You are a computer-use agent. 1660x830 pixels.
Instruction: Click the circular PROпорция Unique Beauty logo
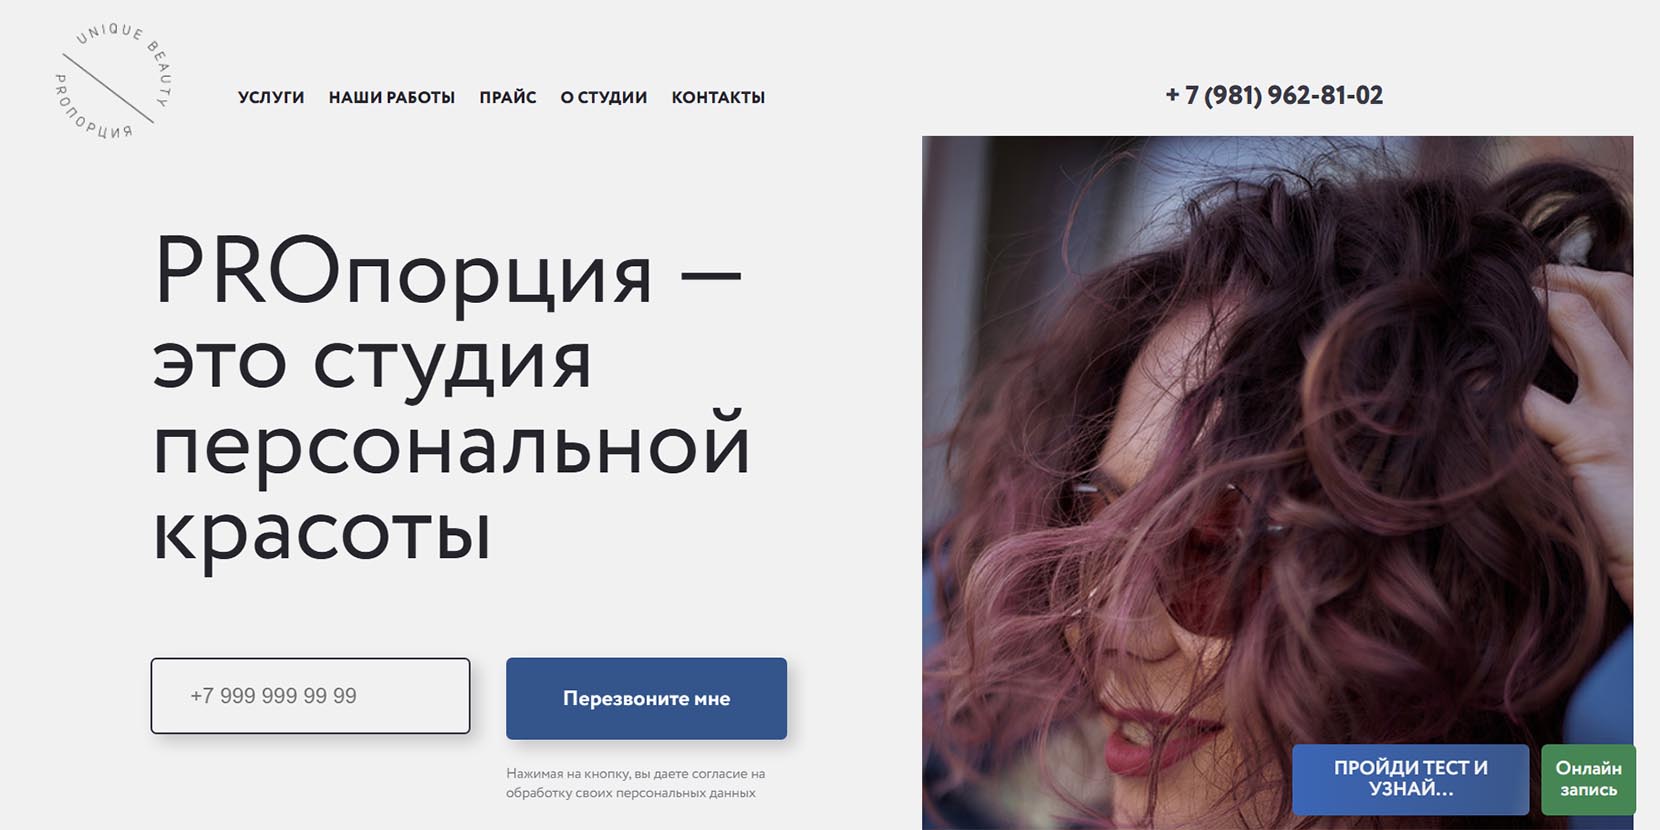tap(113, 82)
